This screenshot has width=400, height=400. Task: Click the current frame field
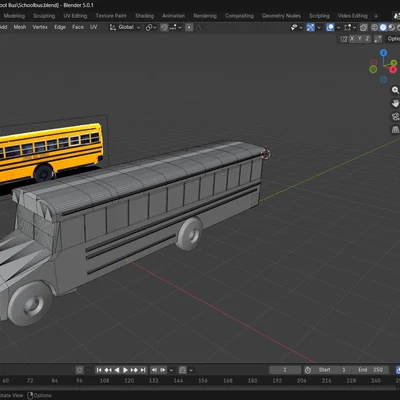[x=285, y=370]
